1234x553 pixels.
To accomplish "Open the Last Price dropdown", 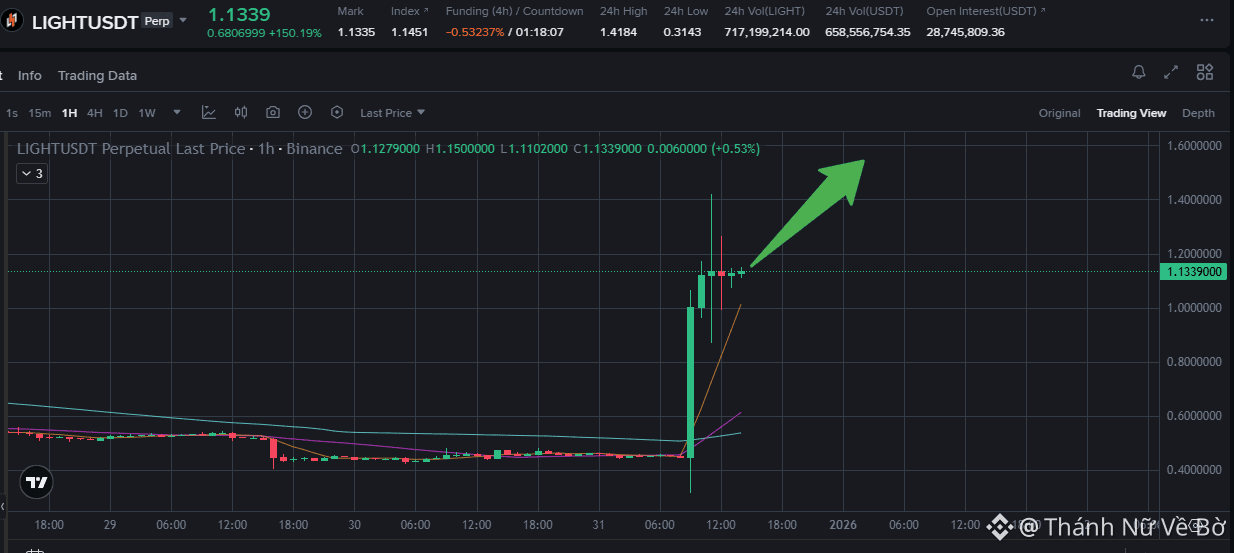I will tap(393, 113).
